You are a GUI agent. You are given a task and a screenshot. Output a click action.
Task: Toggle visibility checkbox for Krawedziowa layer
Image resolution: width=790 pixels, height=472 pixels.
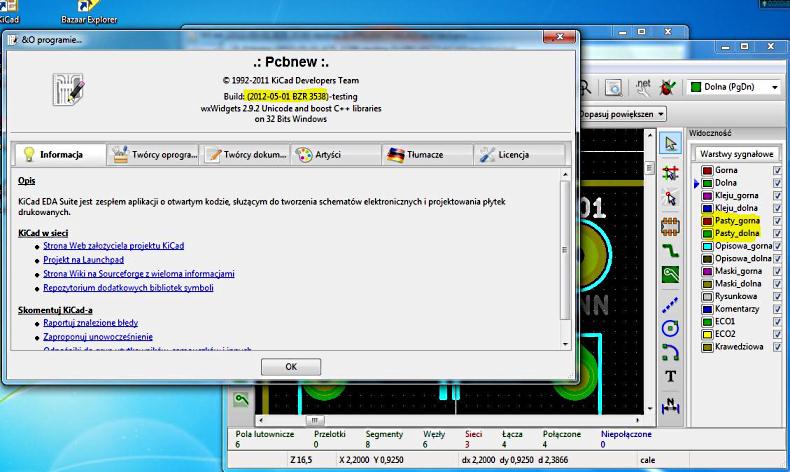pos(777,347)
